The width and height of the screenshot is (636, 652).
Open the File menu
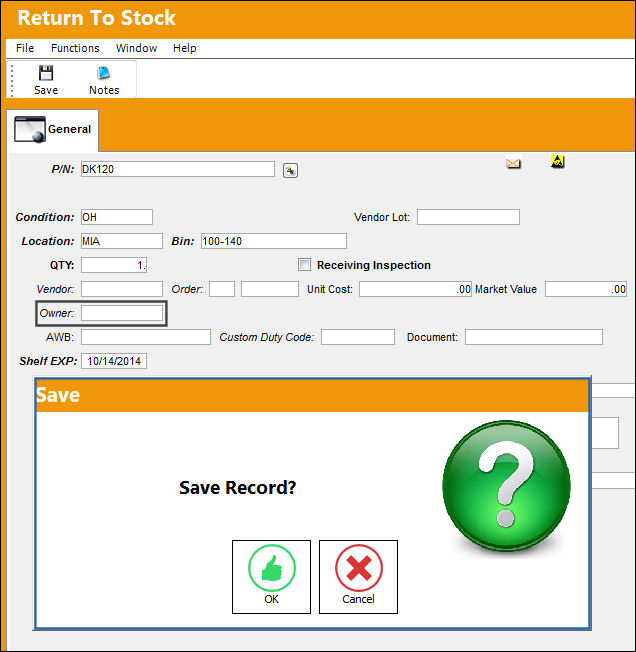25,48
